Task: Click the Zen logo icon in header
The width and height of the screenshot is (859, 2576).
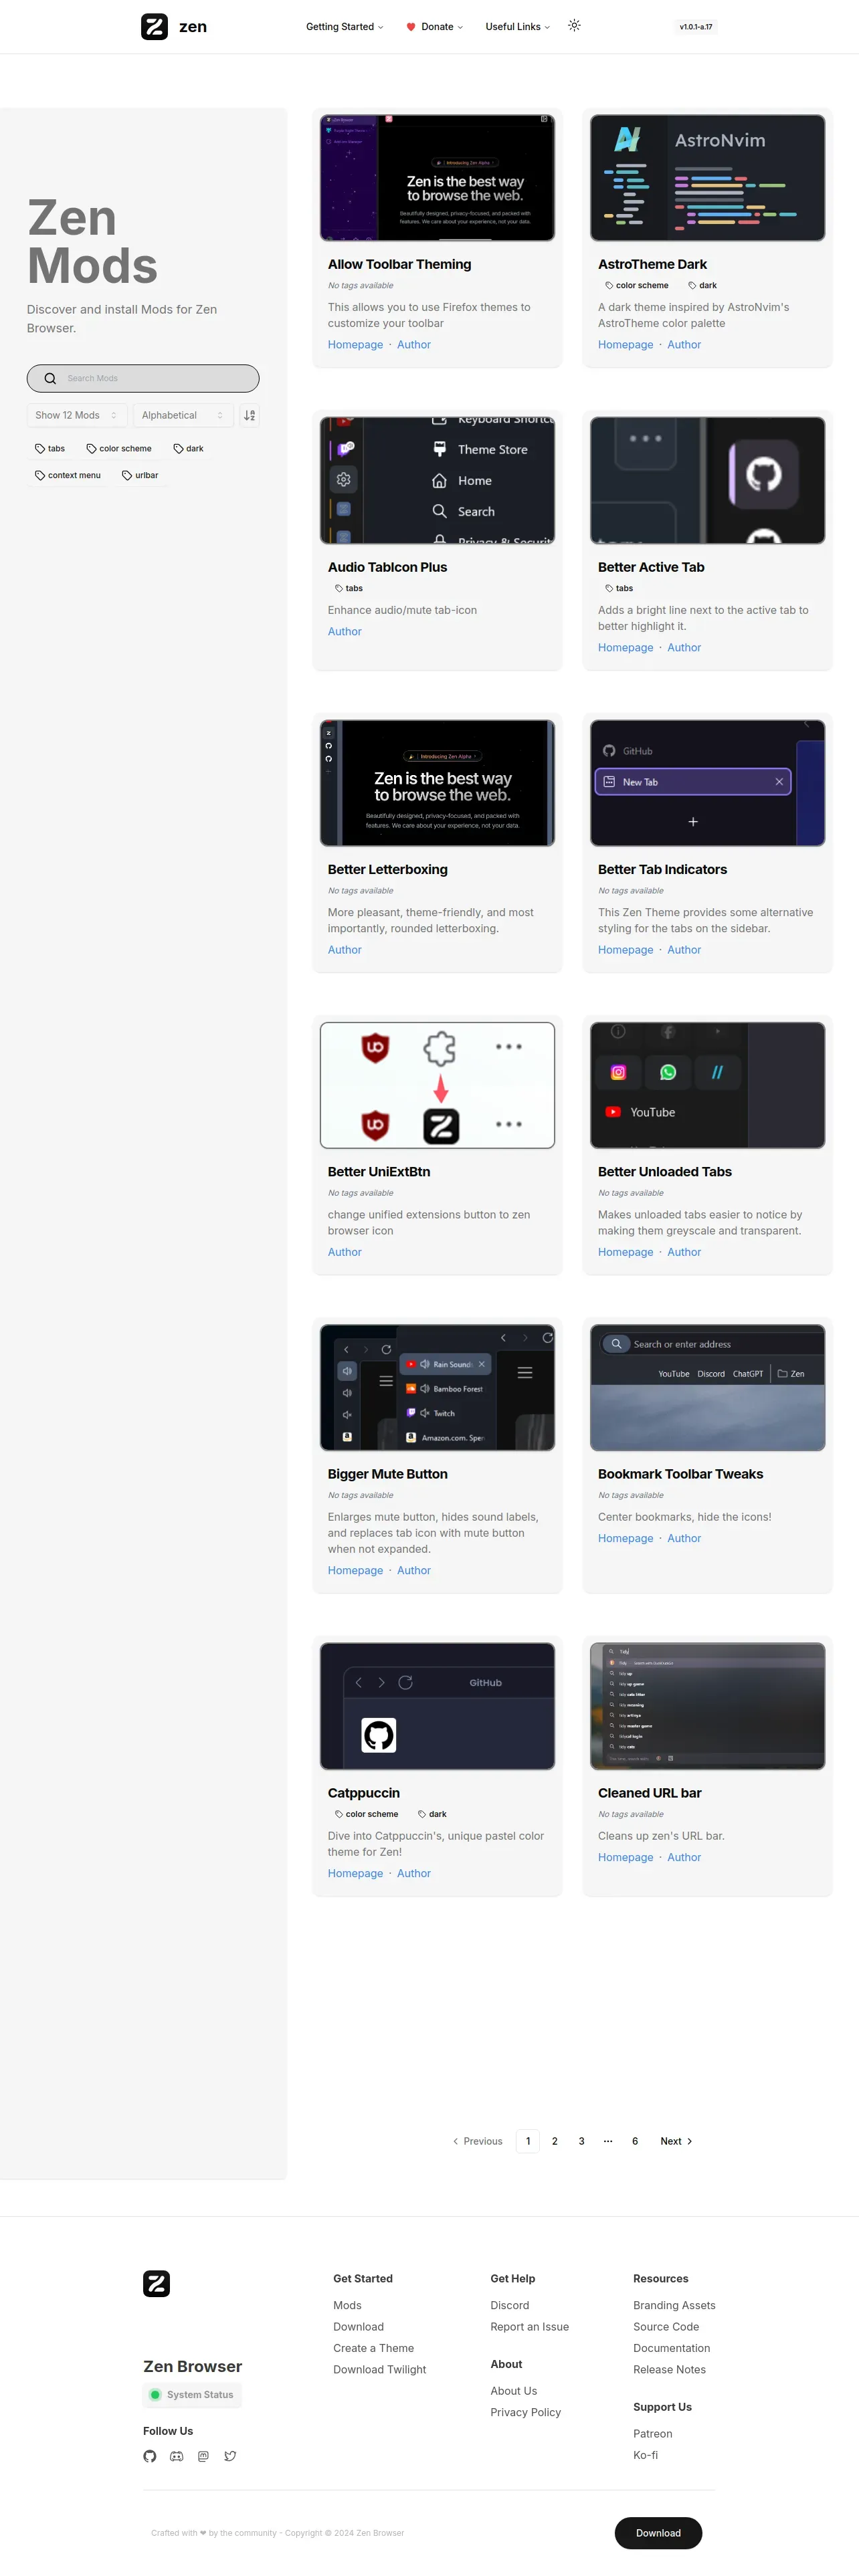Action: 154,26
